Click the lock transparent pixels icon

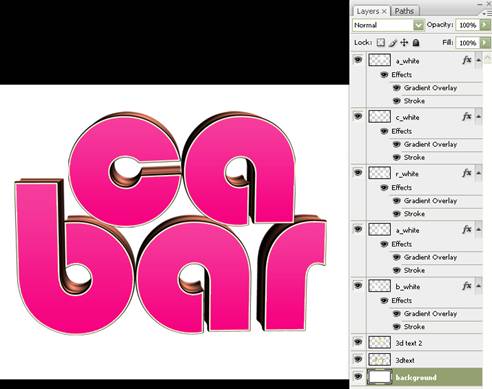coord(381,42)
